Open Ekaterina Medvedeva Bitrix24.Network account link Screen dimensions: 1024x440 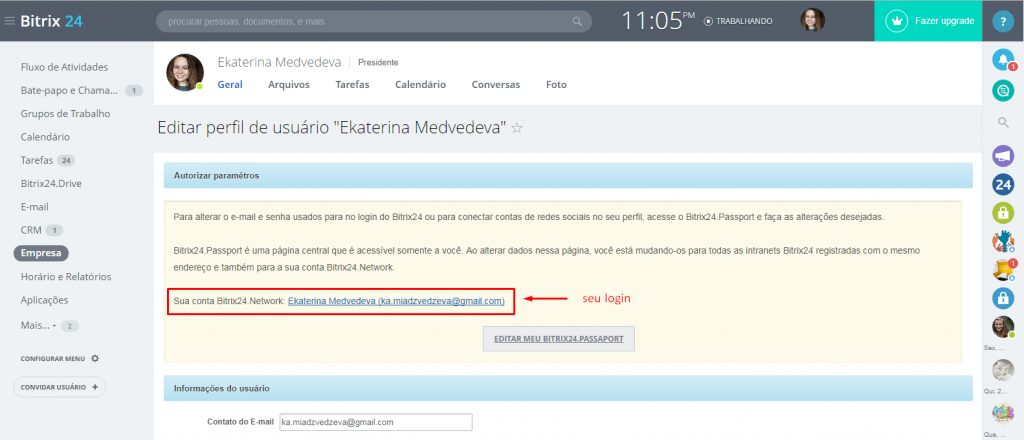click(396, 301)
